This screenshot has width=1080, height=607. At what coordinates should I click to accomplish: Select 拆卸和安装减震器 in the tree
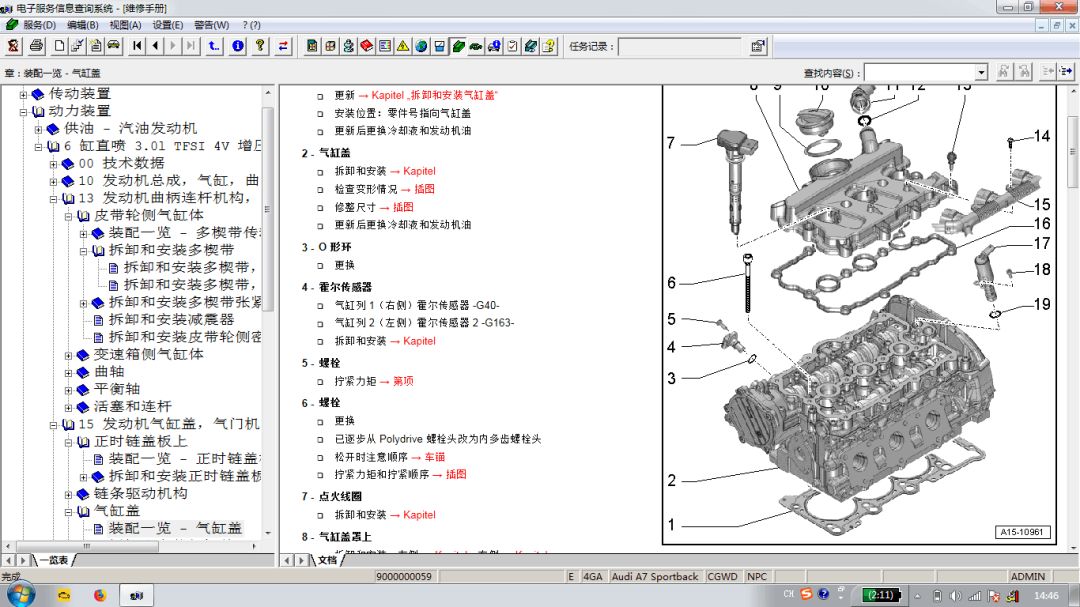(x=171, y=319)
